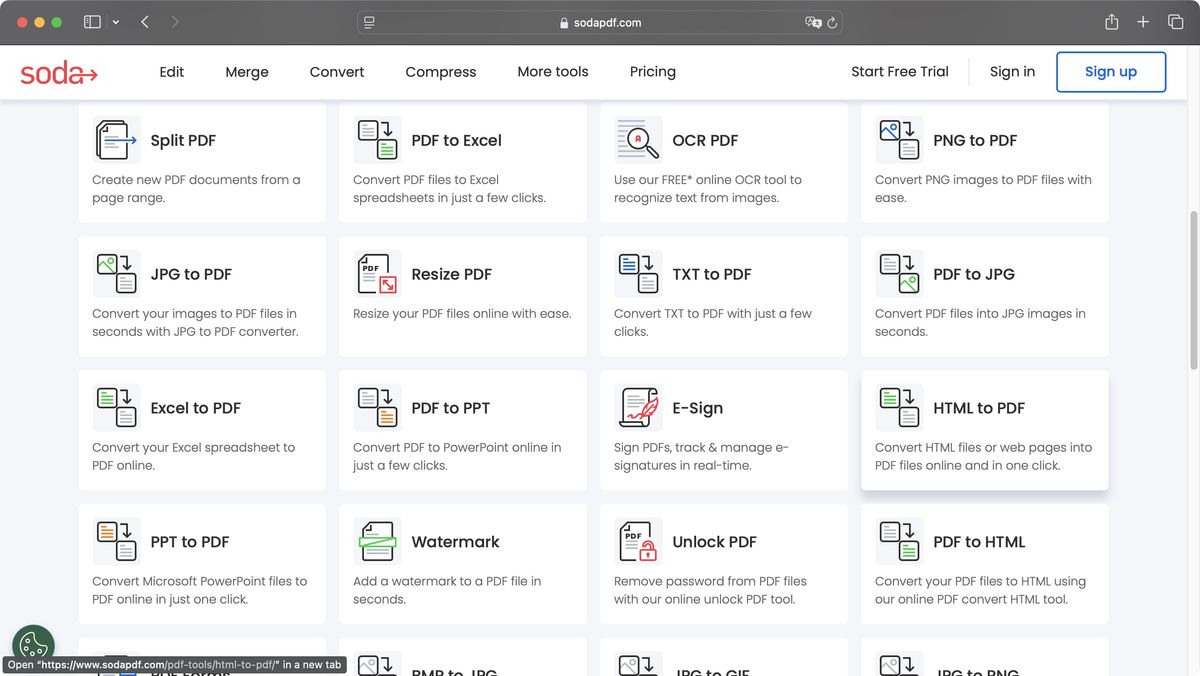Expand the Convert menu
The height and width of the screenshot is (676, 1200).
tap(336, 71)
